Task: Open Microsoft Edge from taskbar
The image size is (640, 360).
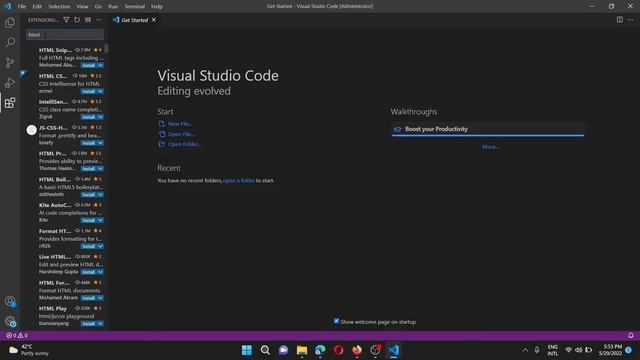Action: coord(320,350)
